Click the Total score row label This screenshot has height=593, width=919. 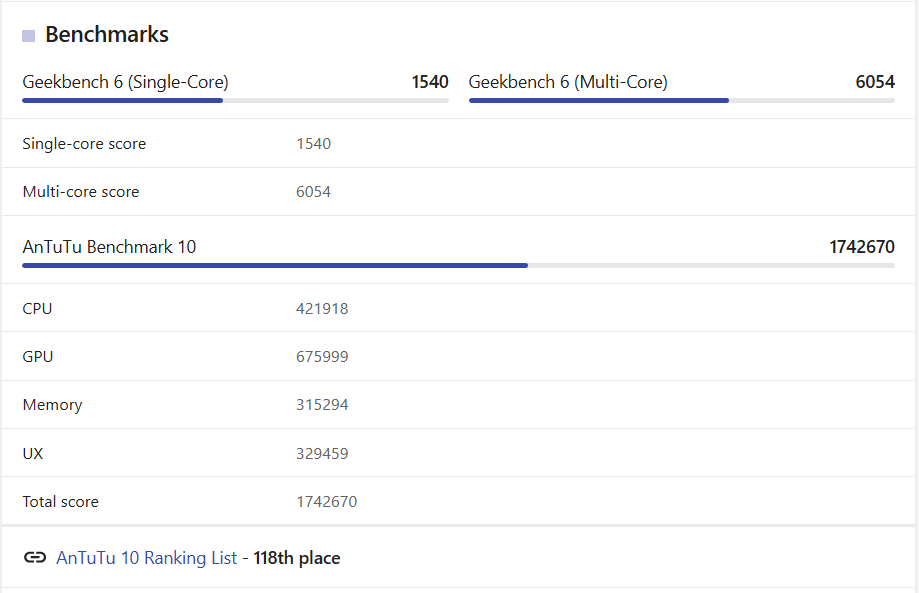point(60,502)
